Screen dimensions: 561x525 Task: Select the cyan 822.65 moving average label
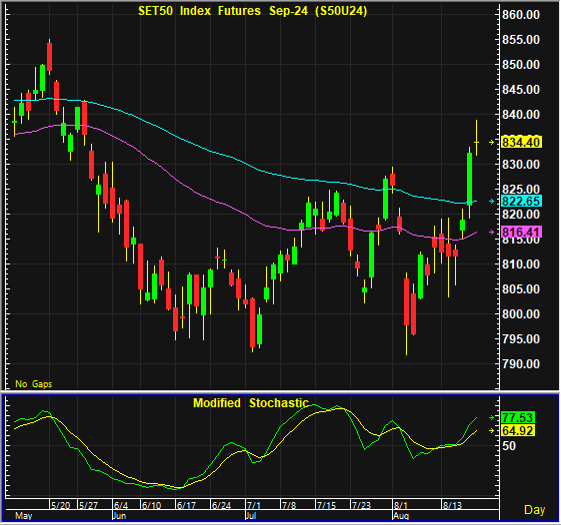[x=521, y=201]
